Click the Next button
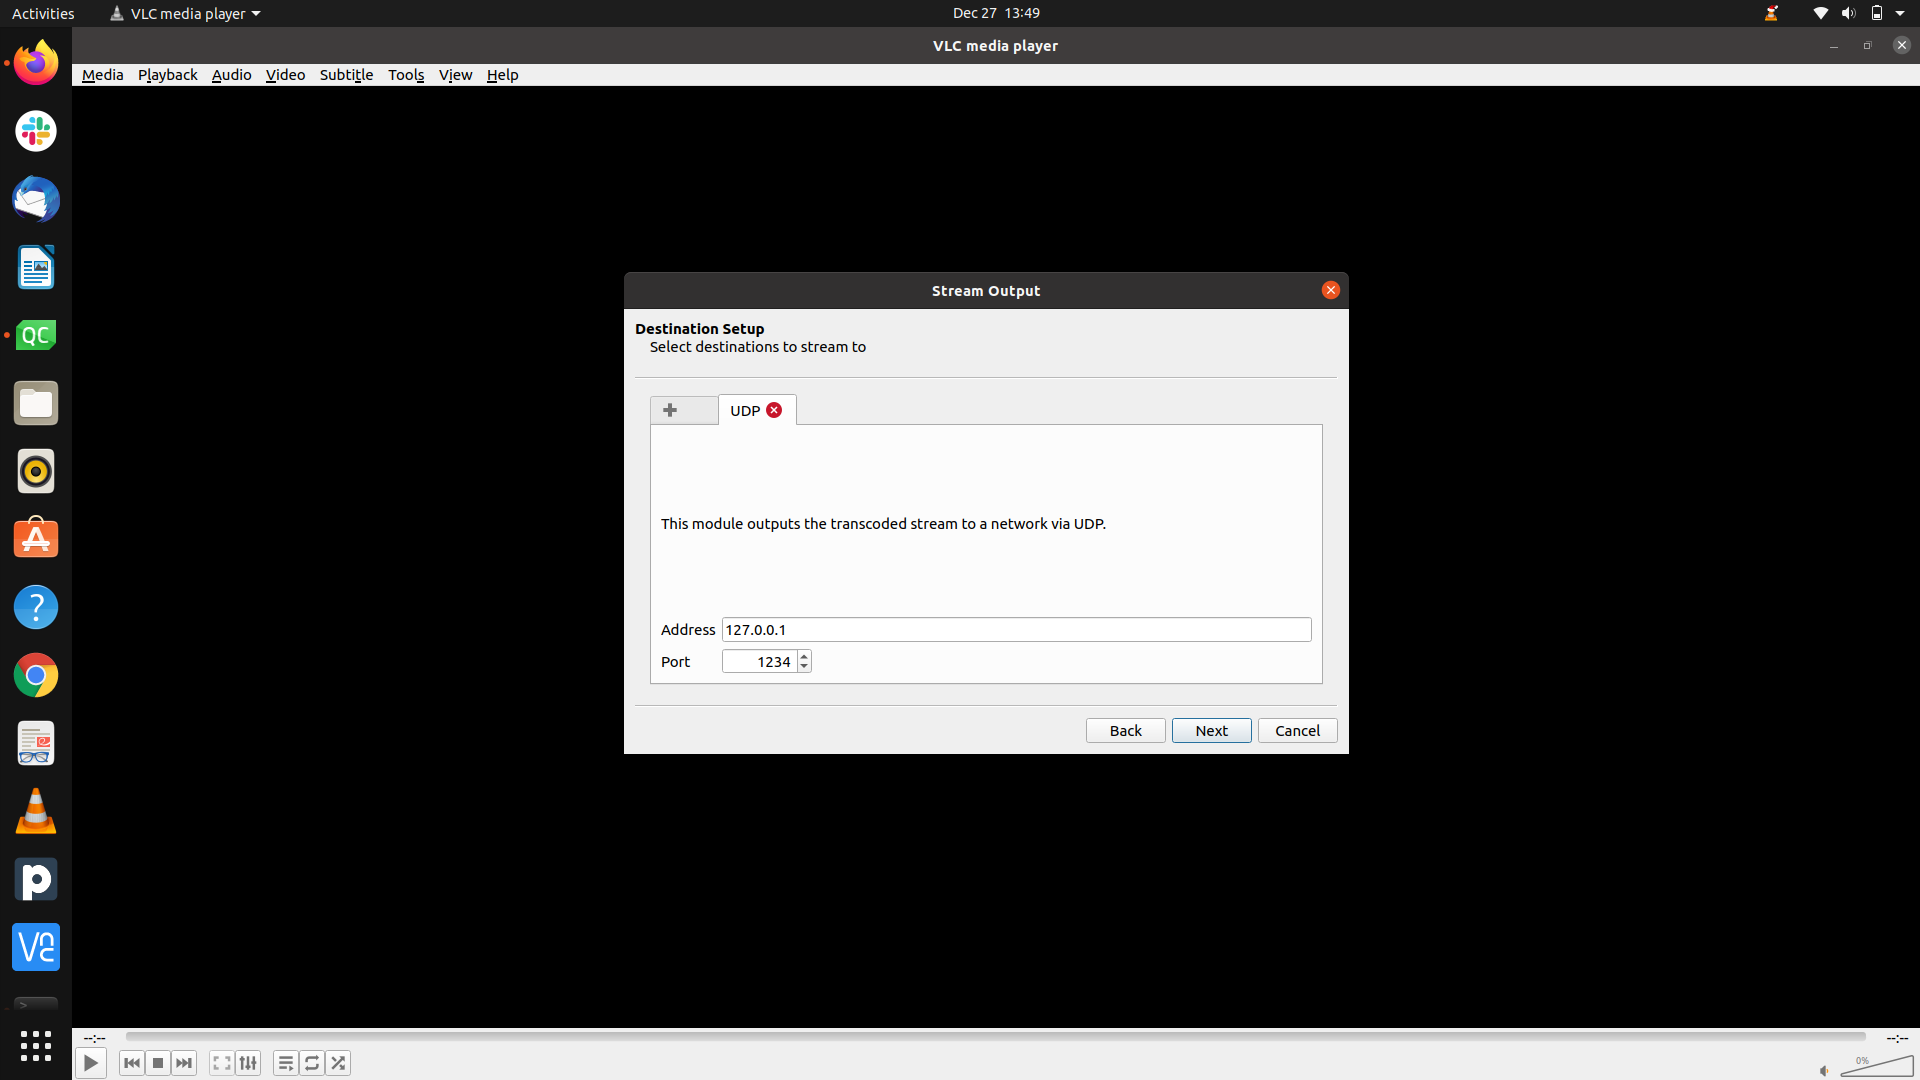Screen dimensions: 1920x1080 click(1211, 730)
